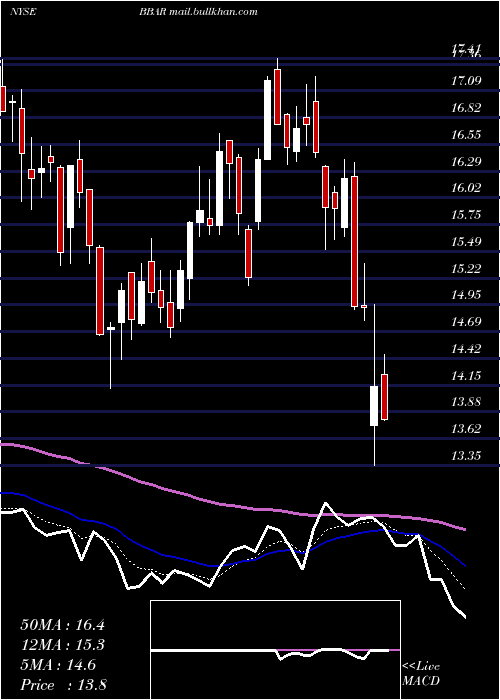Click the 14.15 price axis label
Image resolution: width=500 pixels, height=700 pixels.
[x=466, y=375]
